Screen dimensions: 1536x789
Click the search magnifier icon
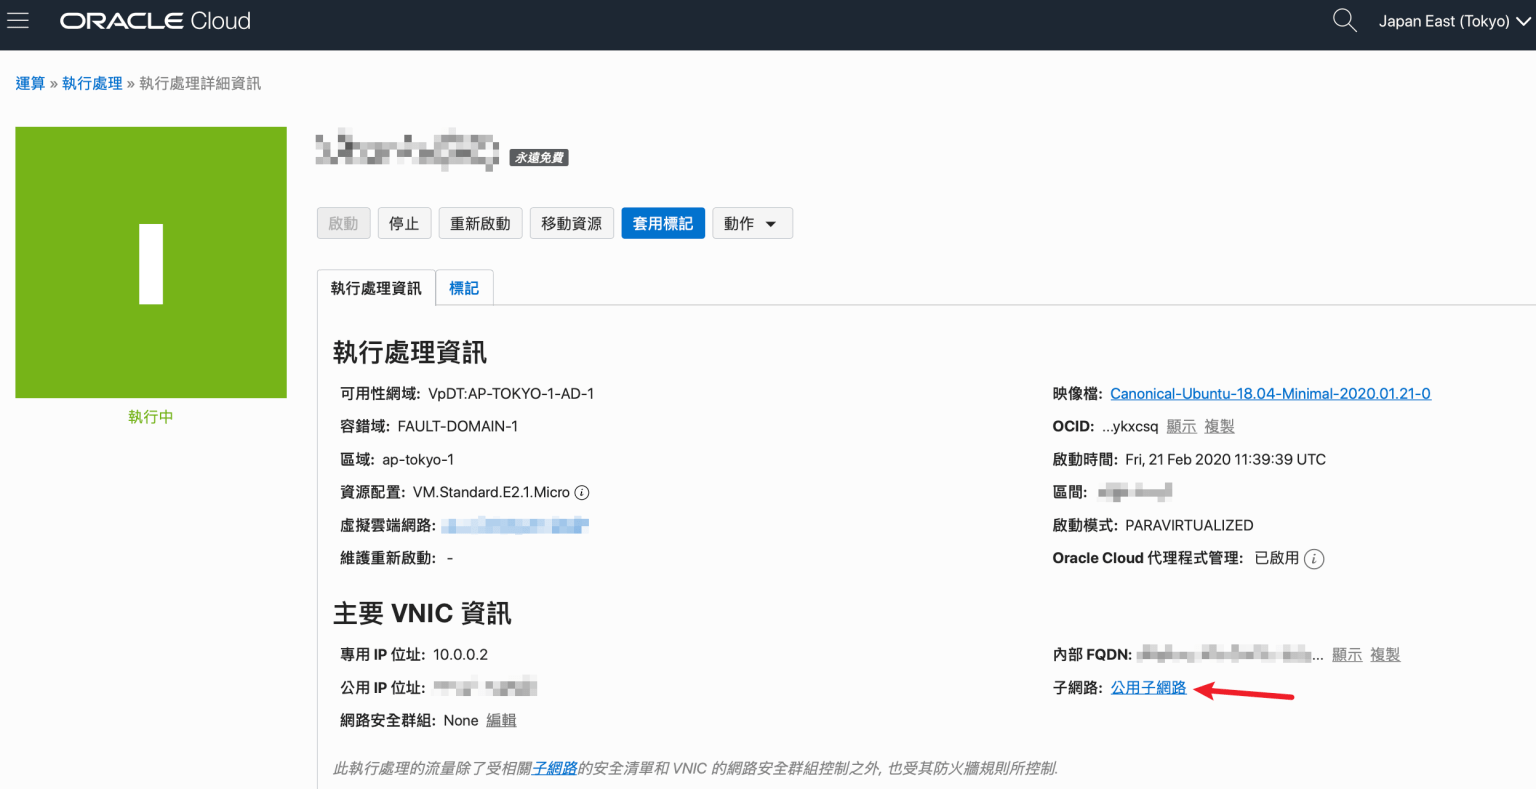[1344, 21]
